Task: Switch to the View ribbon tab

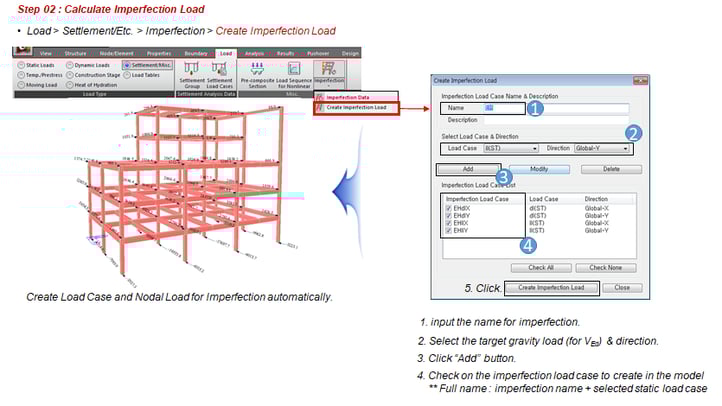Action: 46,53
